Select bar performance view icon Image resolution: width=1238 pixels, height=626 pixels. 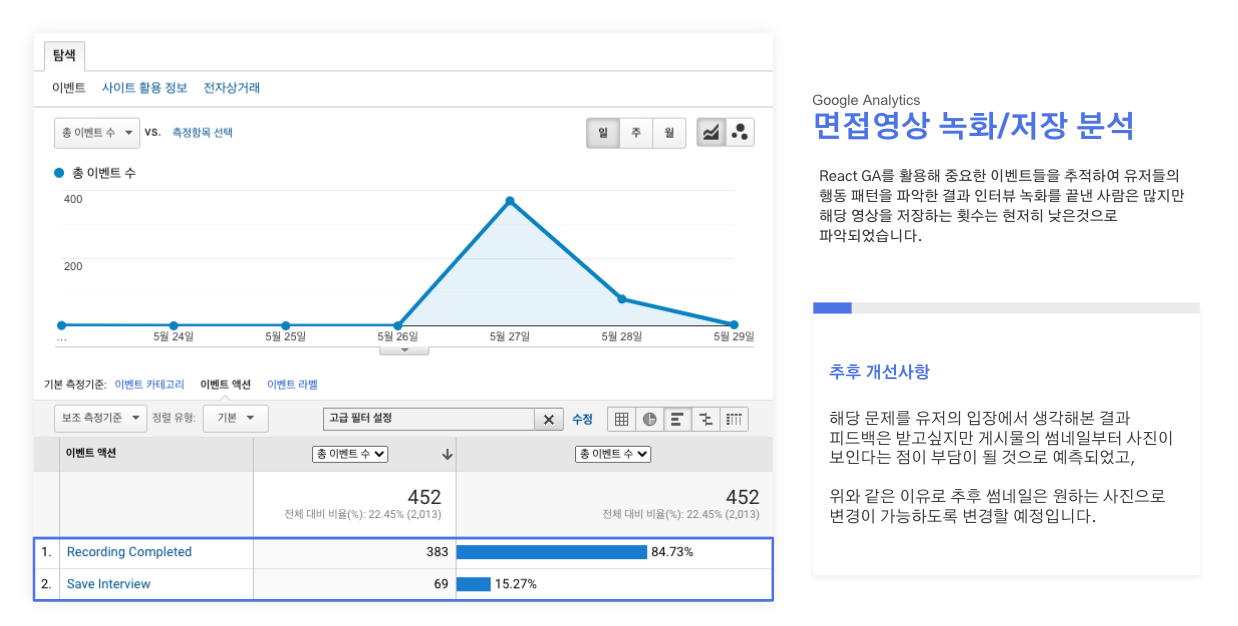(677, 419)
